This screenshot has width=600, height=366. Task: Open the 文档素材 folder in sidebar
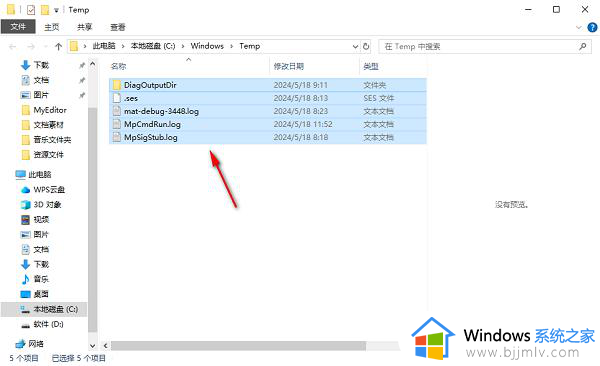(48, 125)
